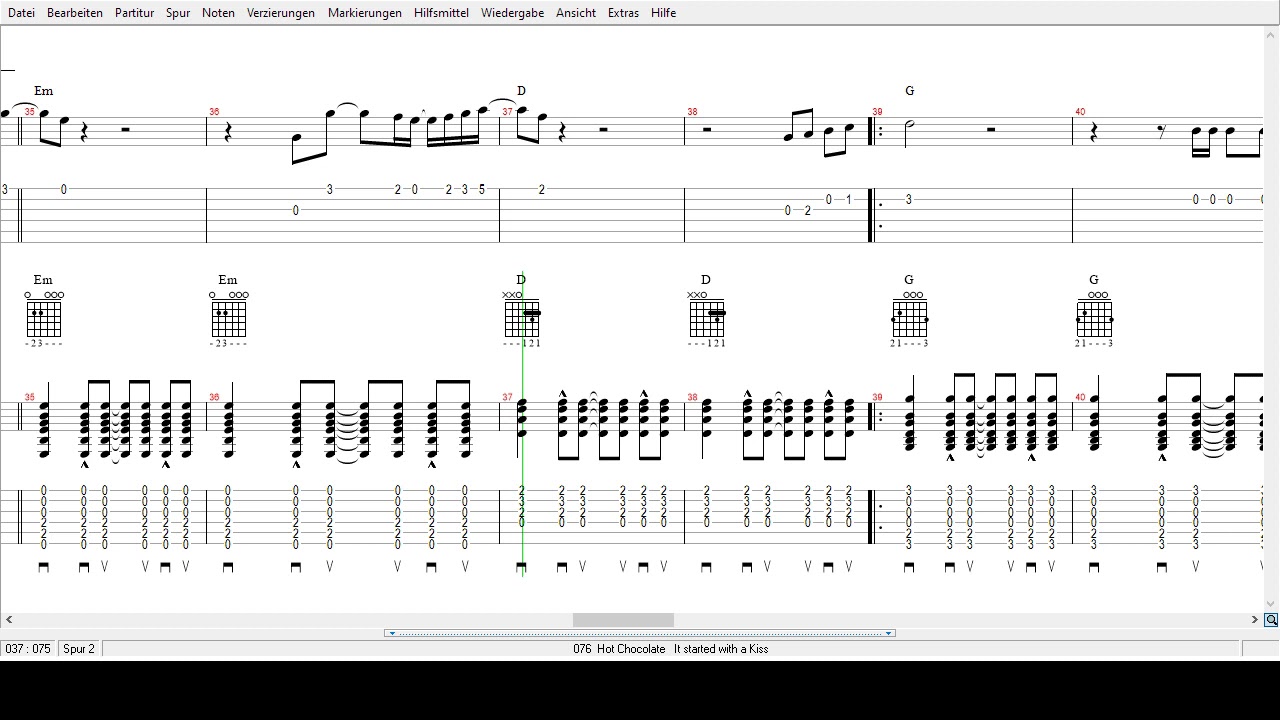Click the G chord name above the top staff

point(909,91)
